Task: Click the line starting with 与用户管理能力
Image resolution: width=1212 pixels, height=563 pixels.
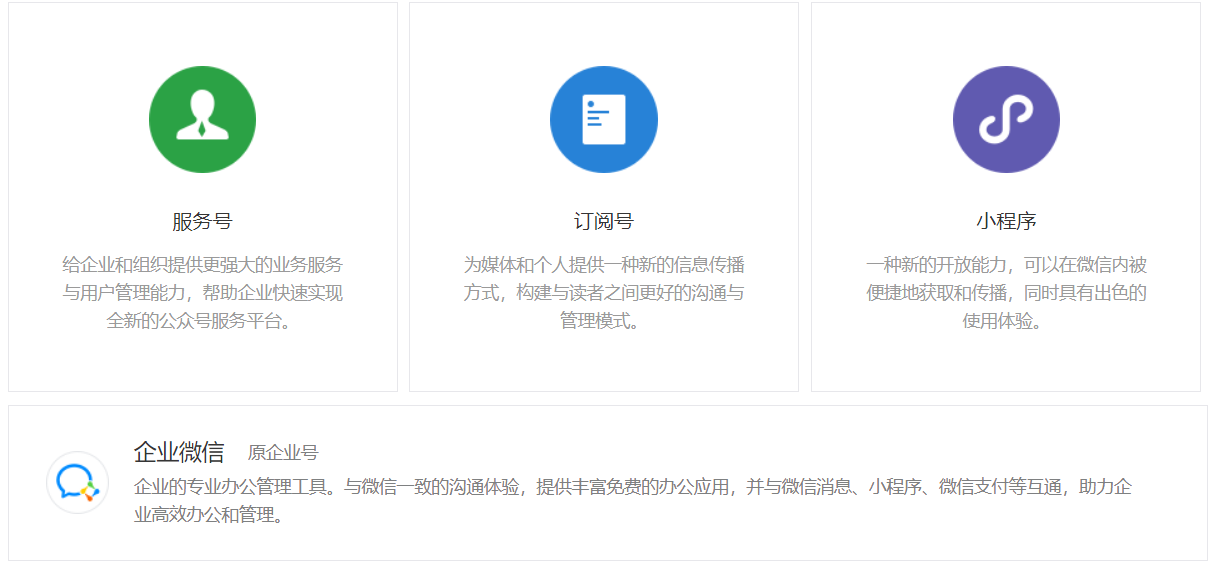Action: pyautogui.click(x=202, y=293)
